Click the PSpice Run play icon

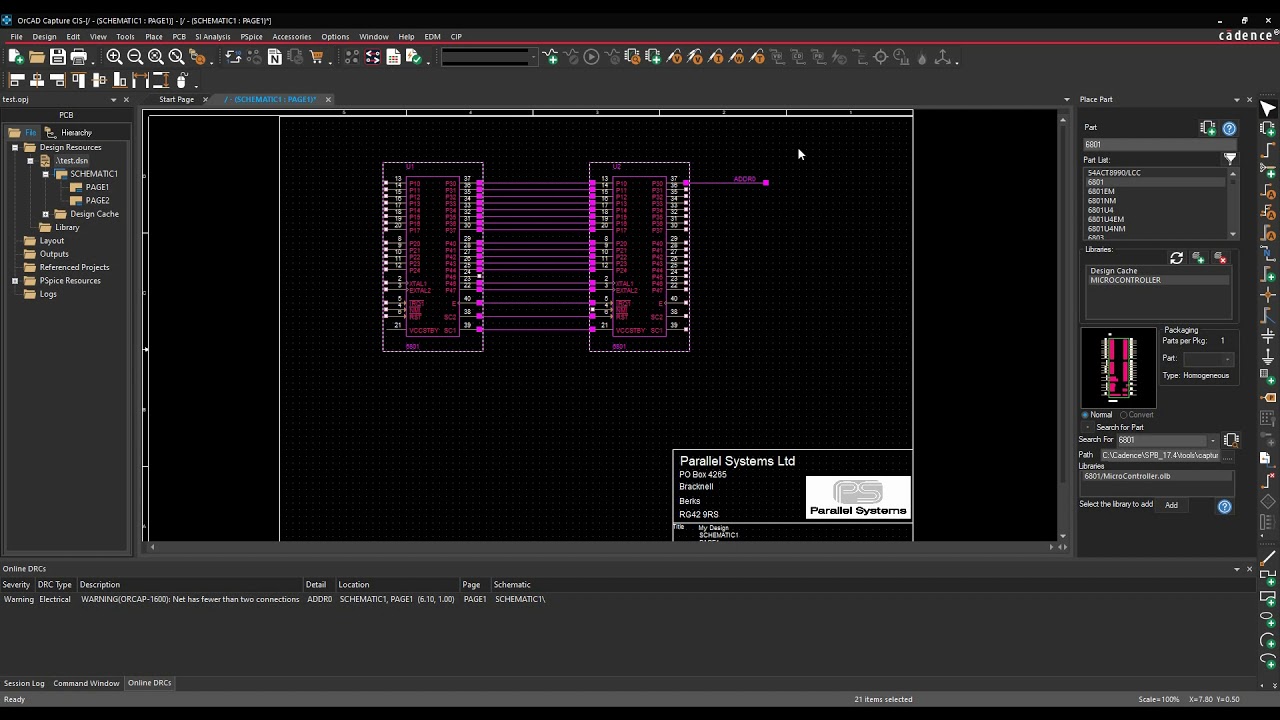coord(591,57)
